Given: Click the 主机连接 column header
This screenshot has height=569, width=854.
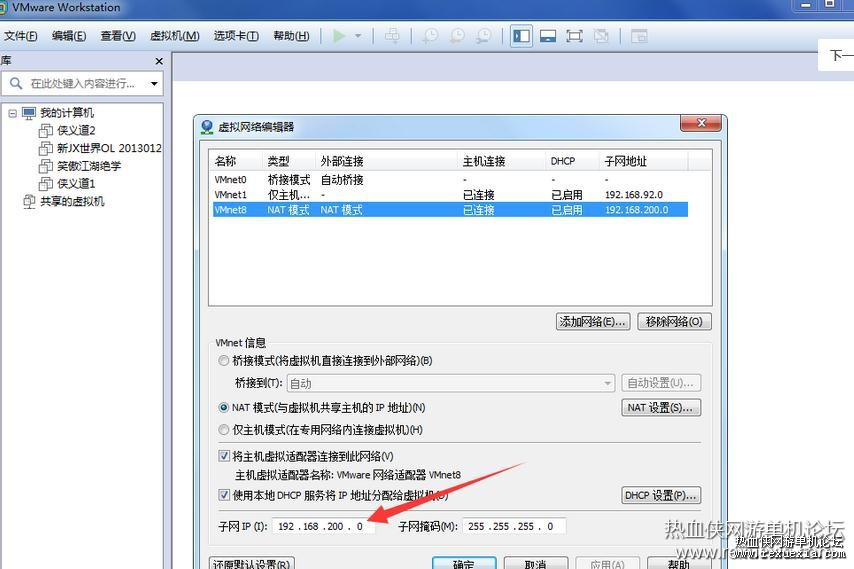Looking at the screenshot, I should click(501, 161).
